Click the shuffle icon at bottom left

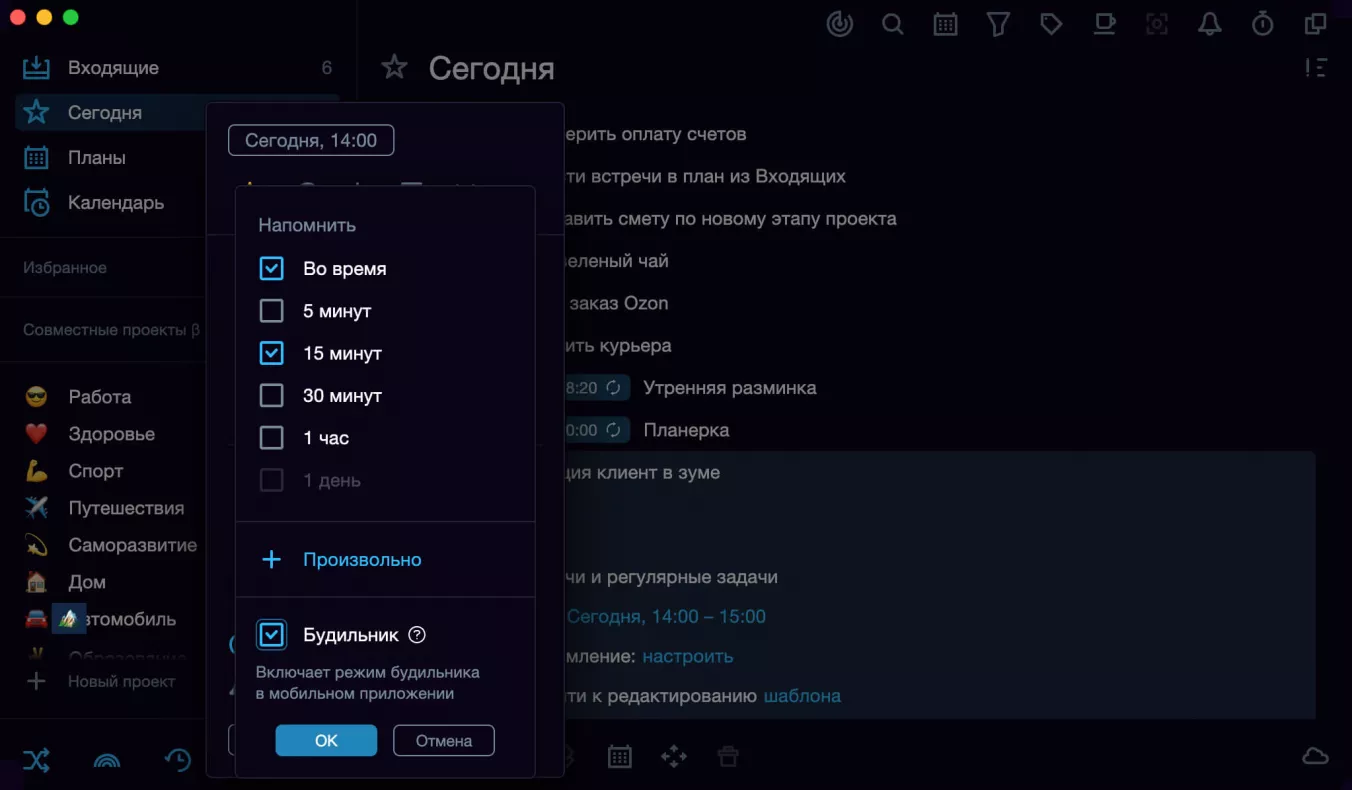(36, 760)
